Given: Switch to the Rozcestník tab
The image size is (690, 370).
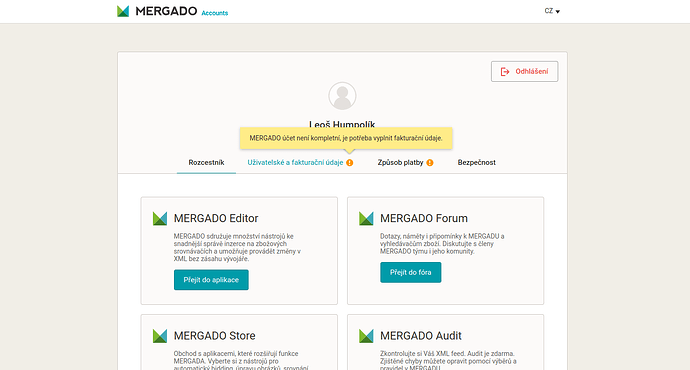Looking at the screenshot, I should click(206, 162).
